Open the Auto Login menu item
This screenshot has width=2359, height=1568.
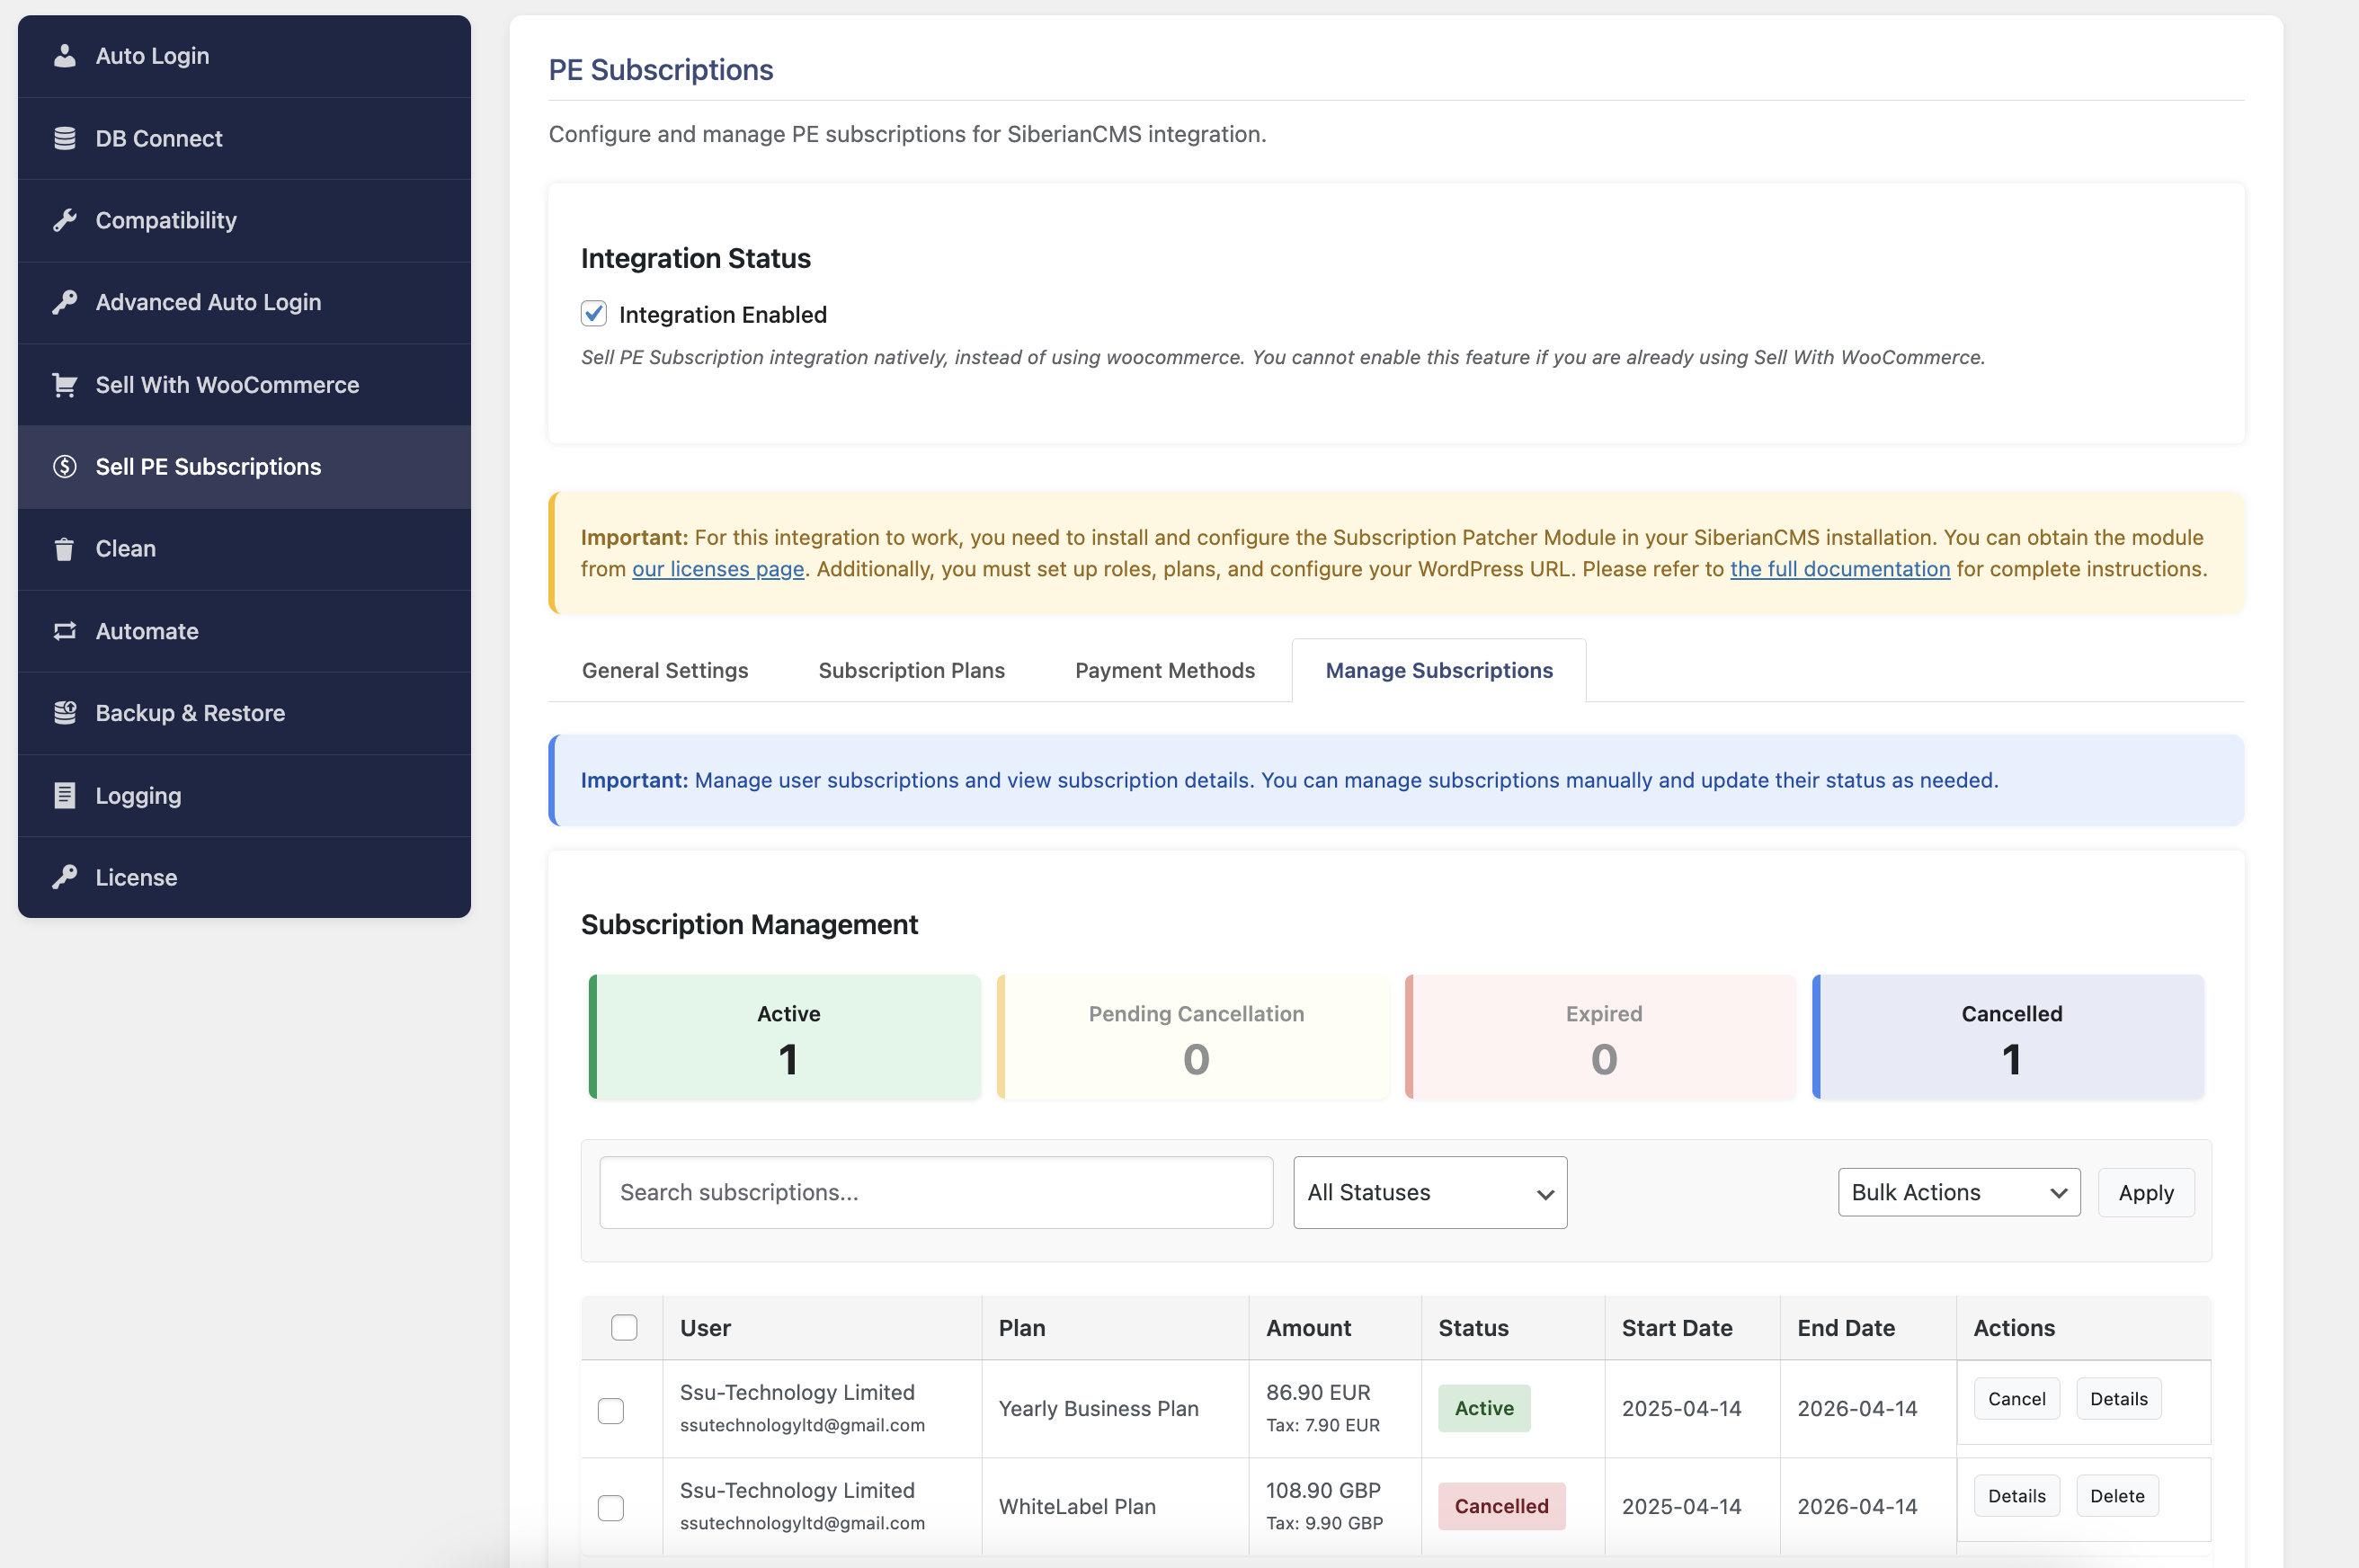[244, 56]
